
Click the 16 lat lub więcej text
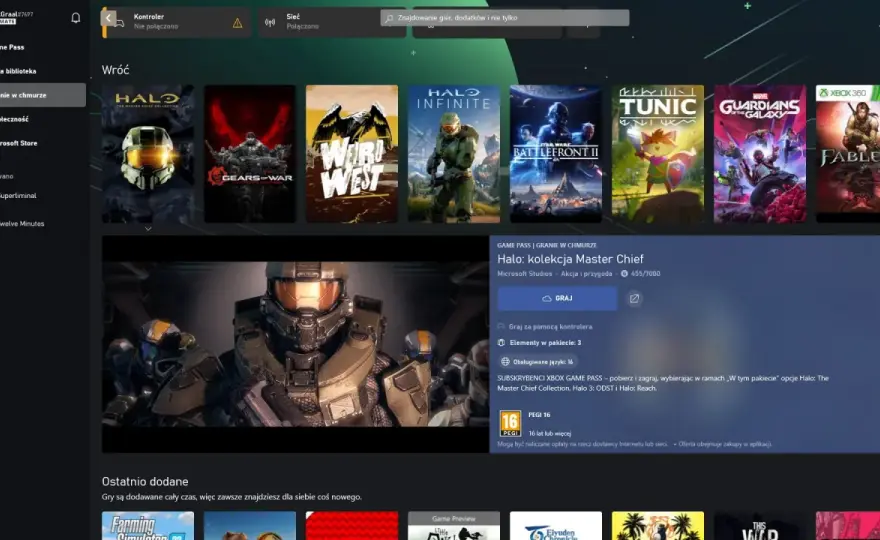549,433
